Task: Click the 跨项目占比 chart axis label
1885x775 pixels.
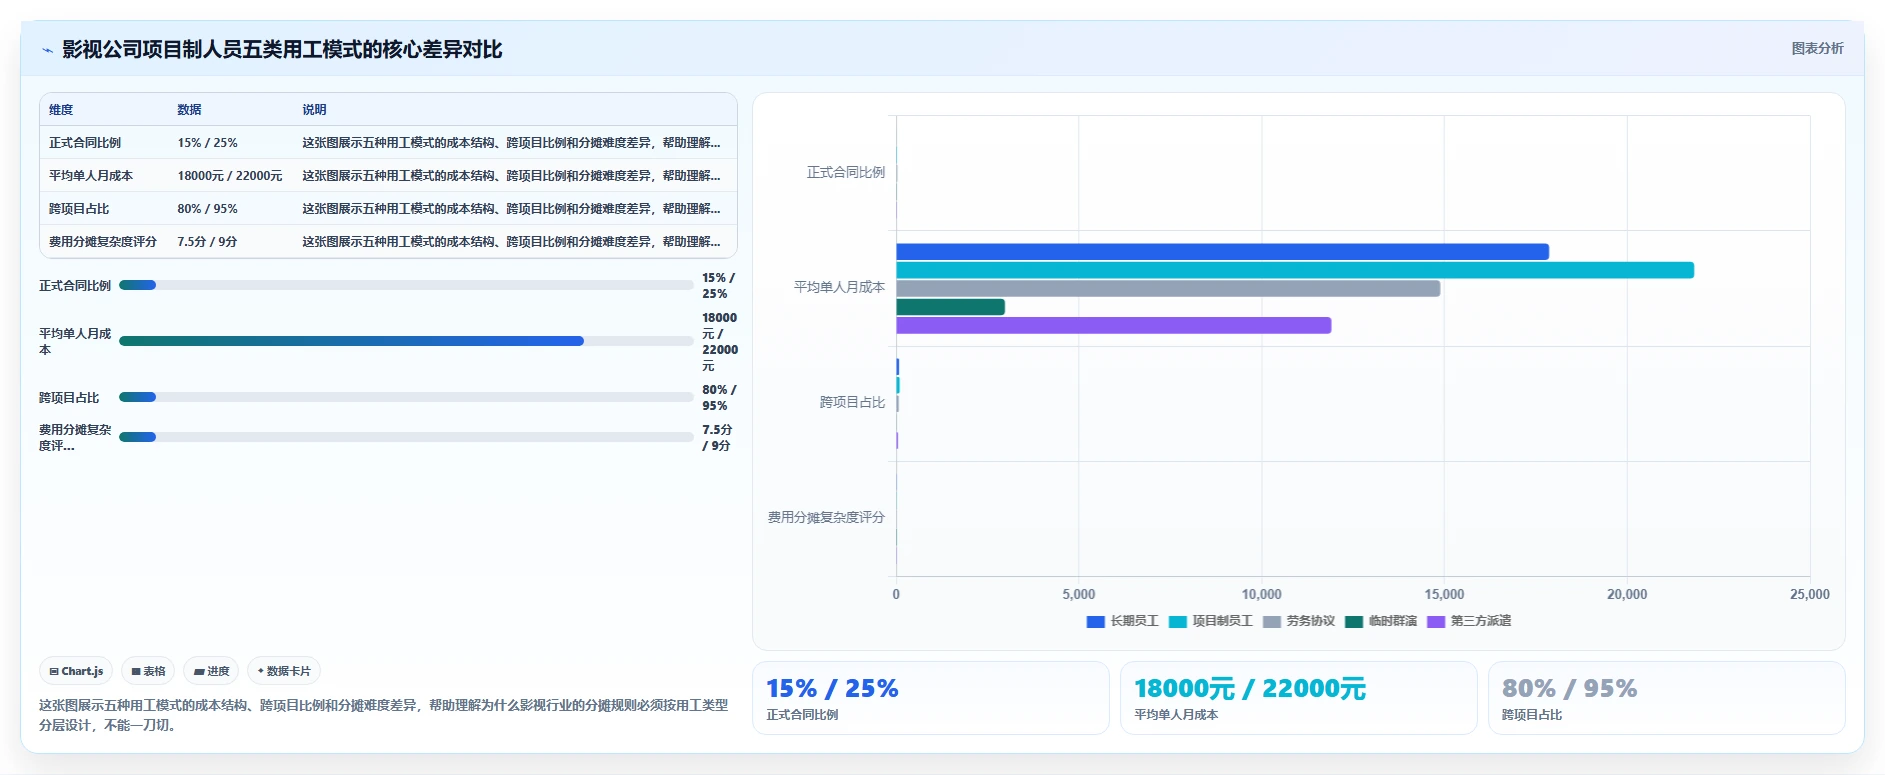Action: (x=852, y=402)
